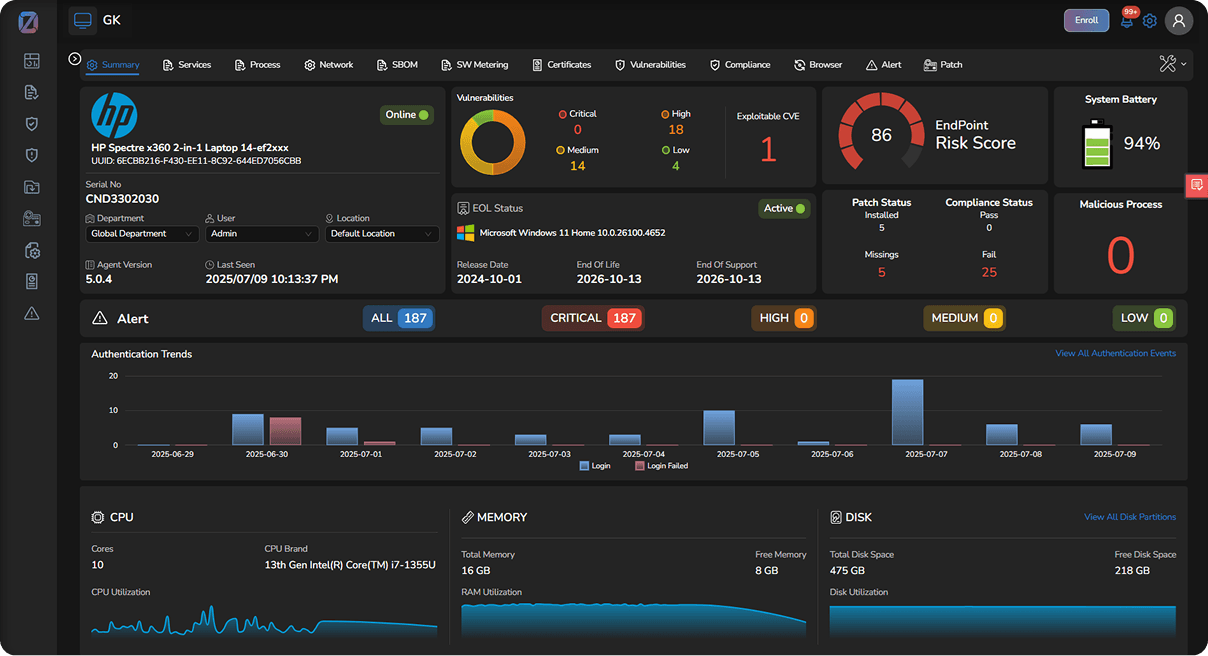1208x656 pixels.
Task: Open the settings gear in the header
Action: 1150,20
